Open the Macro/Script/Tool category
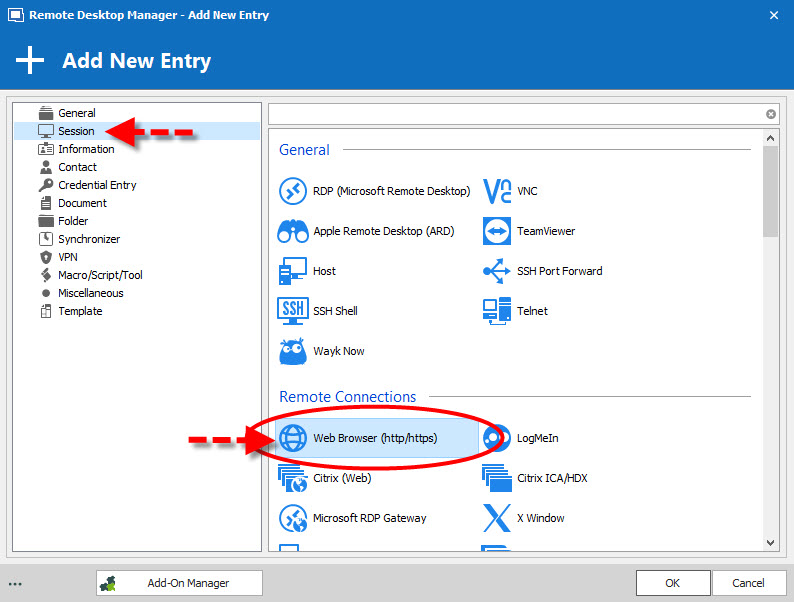794x602 pixels. click(x=100, y=275)
